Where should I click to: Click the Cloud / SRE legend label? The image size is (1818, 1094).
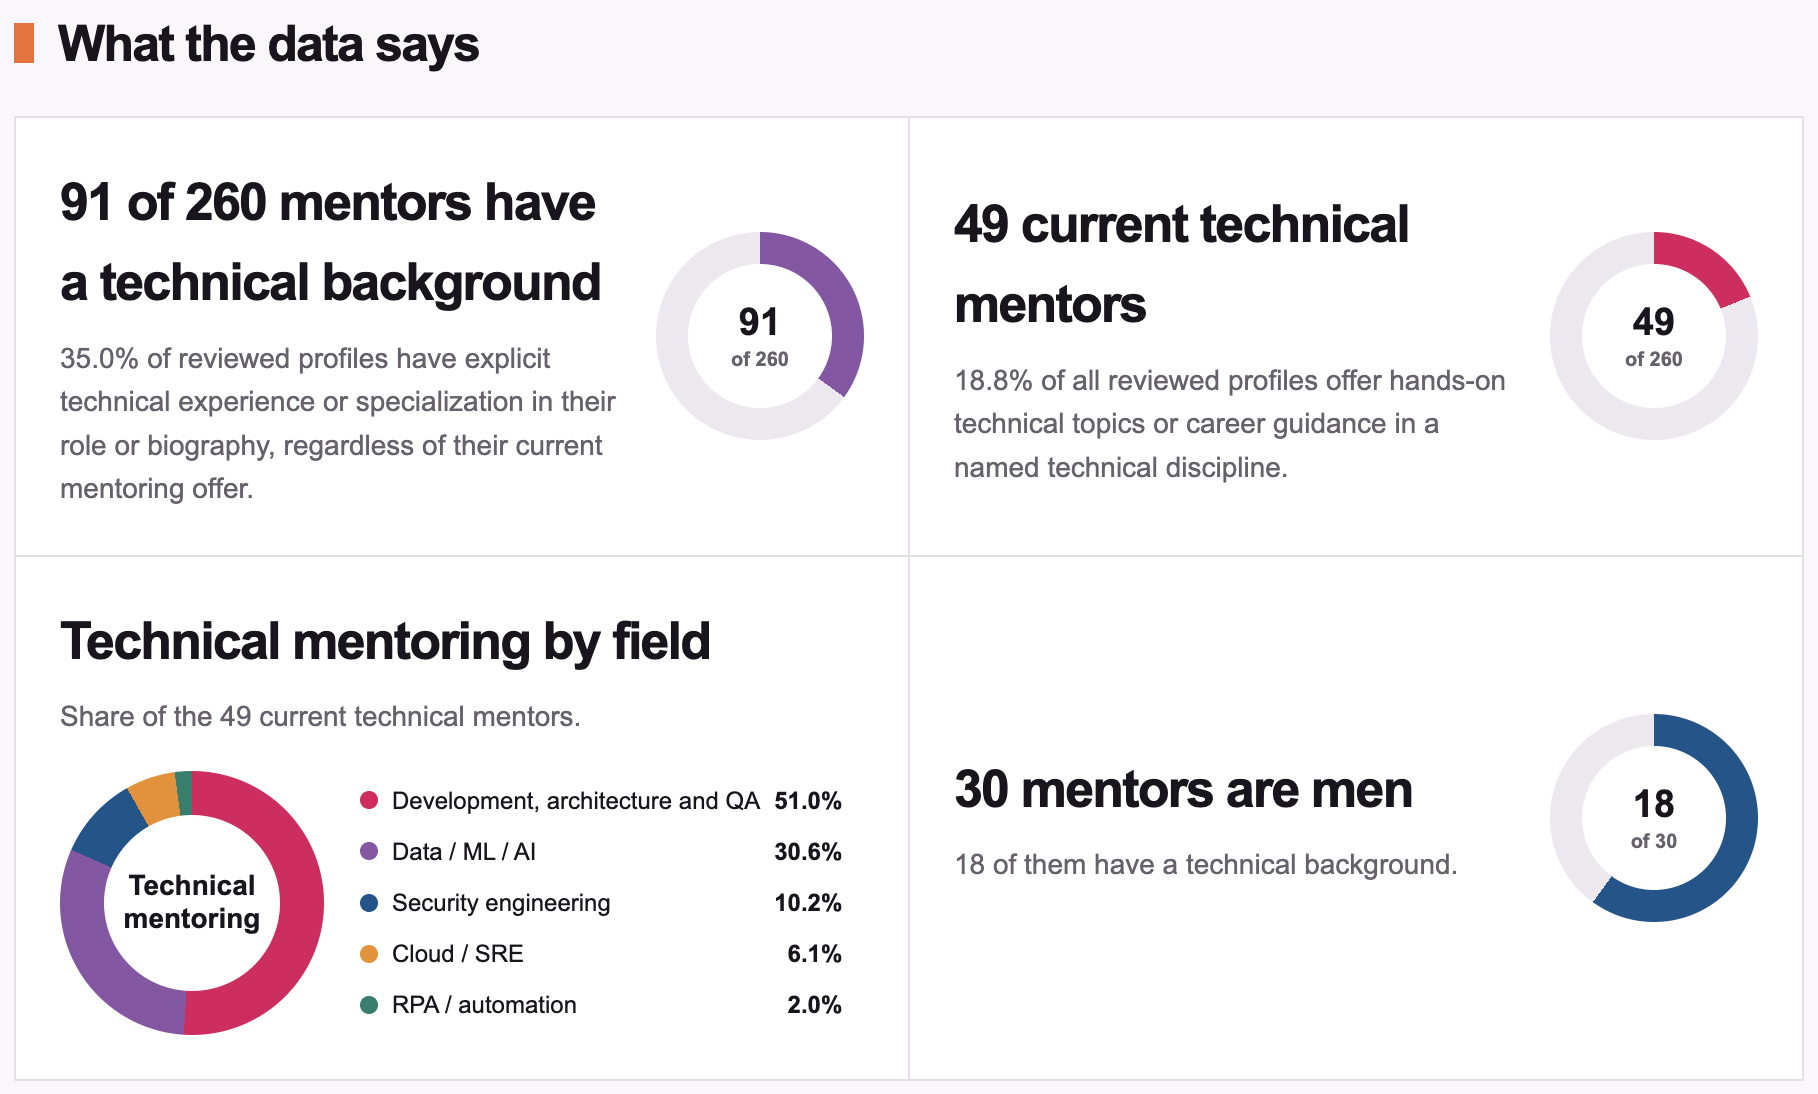458,954
